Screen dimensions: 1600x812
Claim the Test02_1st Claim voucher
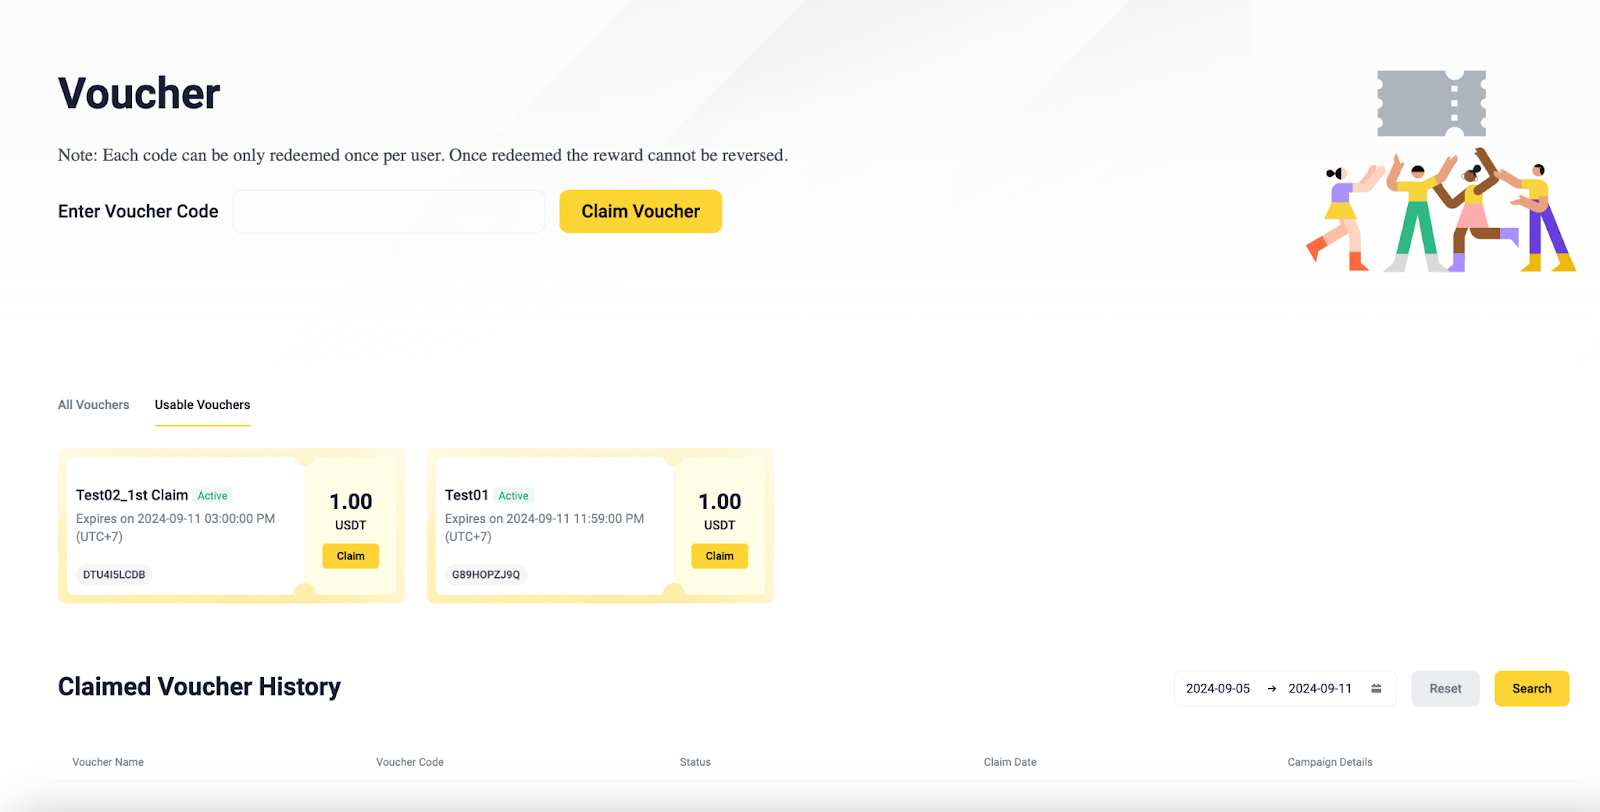point(350,556)
